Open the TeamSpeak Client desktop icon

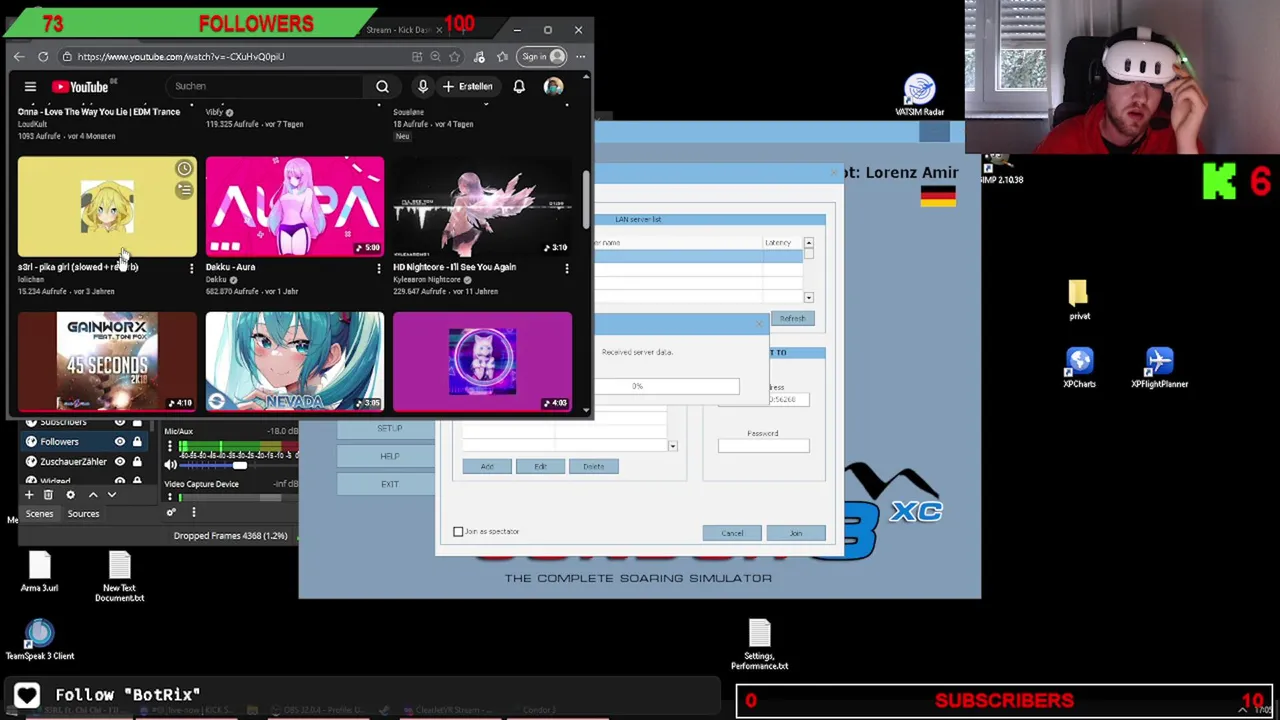click(40, 640)
